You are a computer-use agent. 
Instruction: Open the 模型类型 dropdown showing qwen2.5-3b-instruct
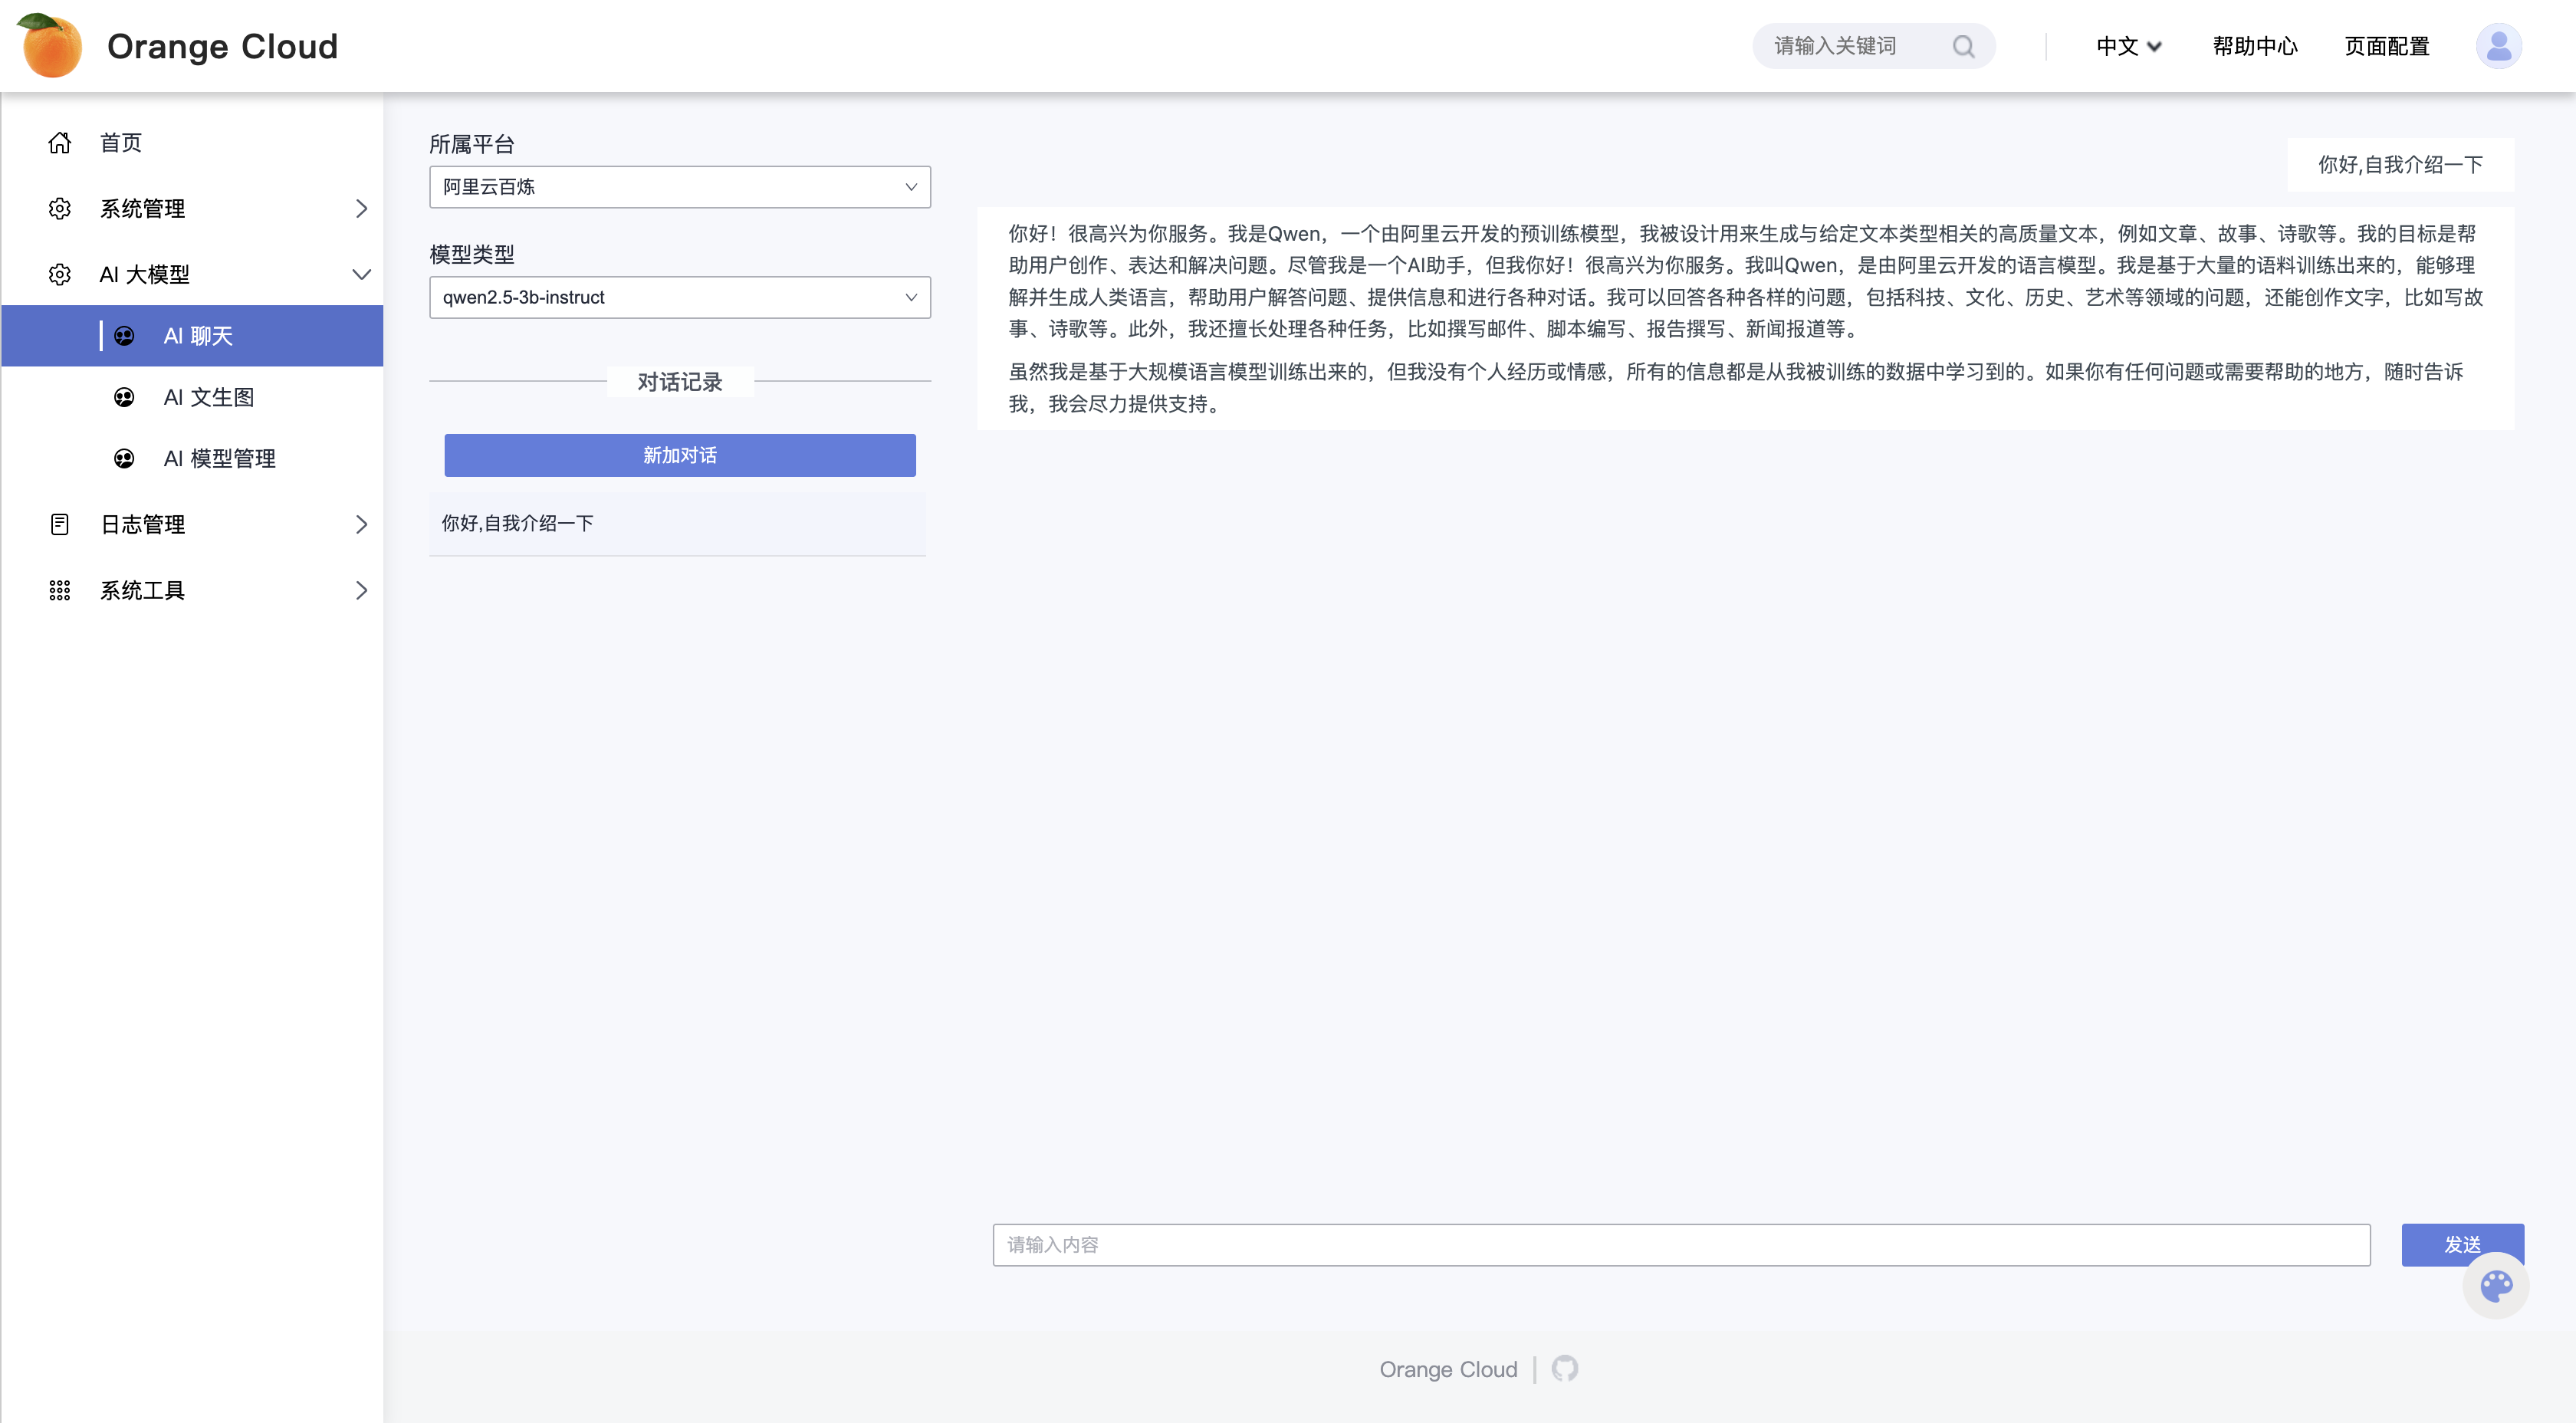(x=680, y=297)
